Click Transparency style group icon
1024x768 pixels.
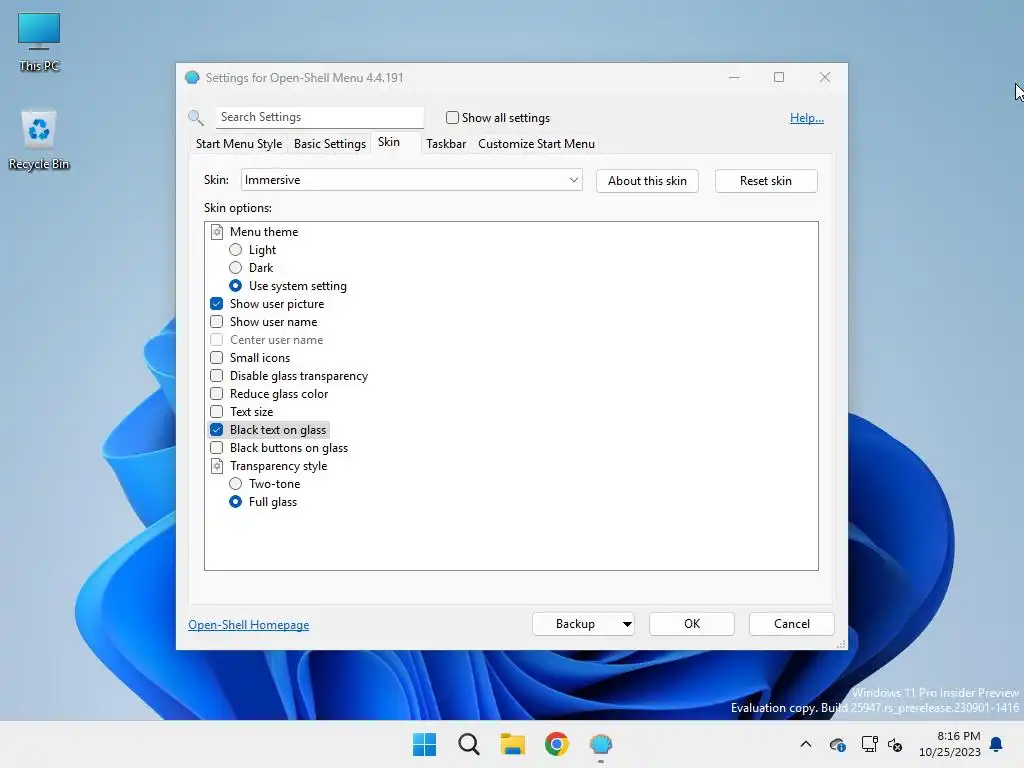pos(217,466)
